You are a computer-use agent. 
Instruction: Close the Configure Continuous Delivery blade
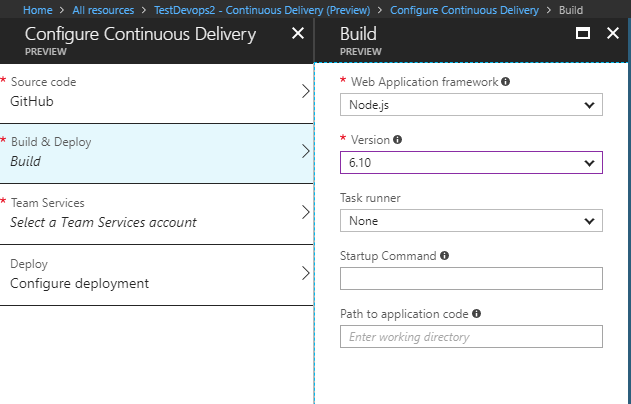tap(298, 33)
